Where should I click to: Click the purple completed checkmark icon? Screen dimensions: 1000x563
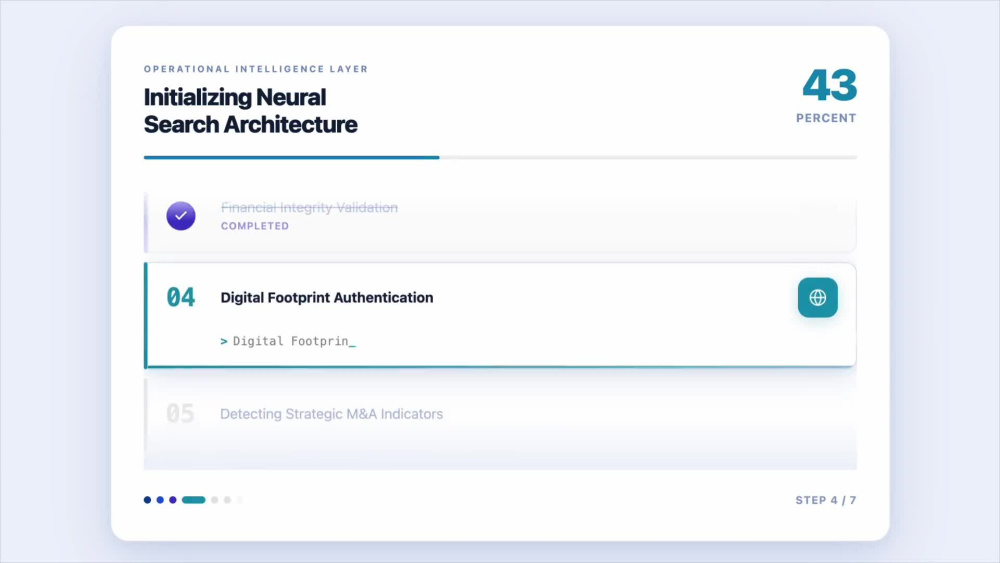tap(181, 216)
